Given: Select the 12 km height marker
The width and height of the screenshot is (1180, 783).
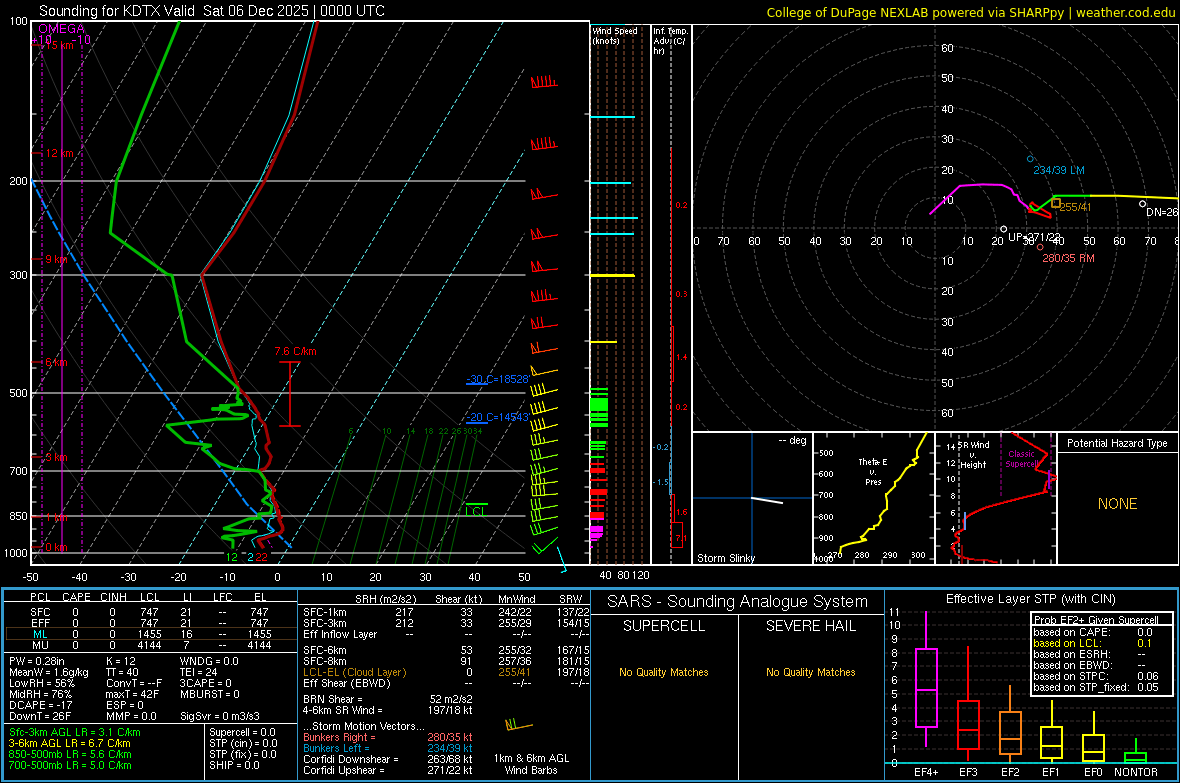Looking at the screenshot, I should pos(58,153).
